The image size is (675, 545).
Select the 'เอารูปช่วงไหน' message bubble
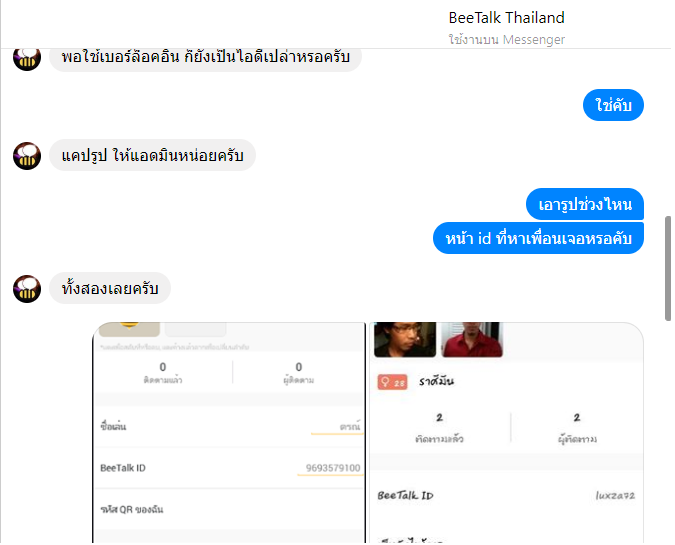(x=585, y=204)
